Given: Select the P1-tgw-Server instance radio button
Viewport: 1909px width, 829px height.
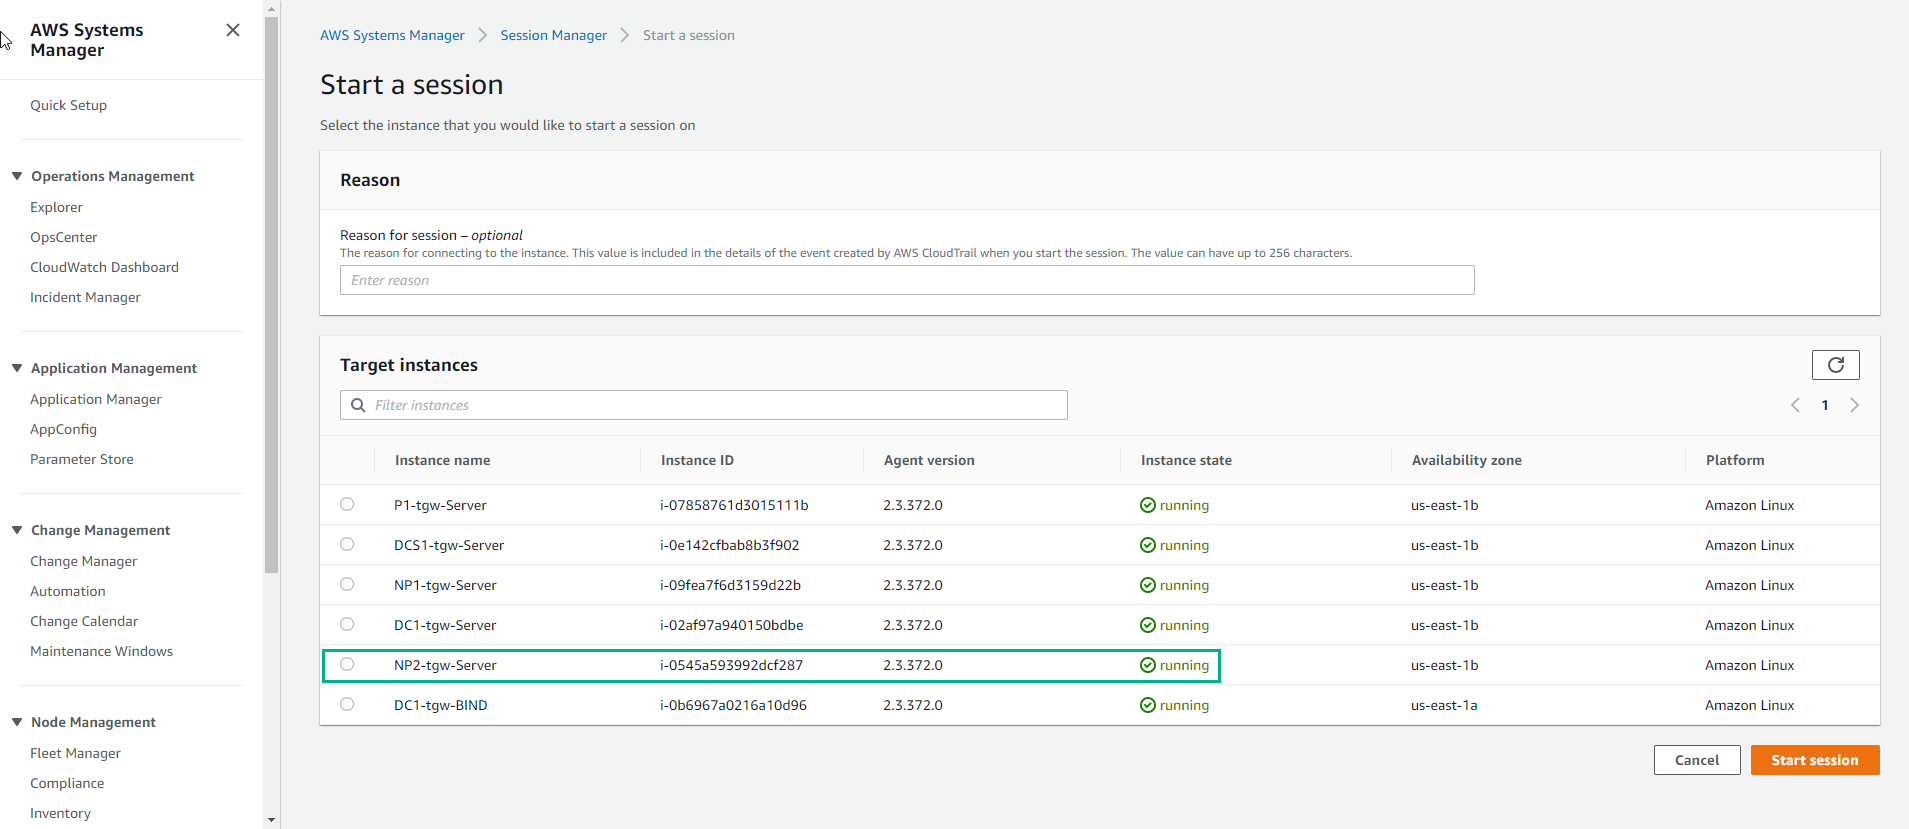Looking at the screenshot, I should tap(347, 504).
